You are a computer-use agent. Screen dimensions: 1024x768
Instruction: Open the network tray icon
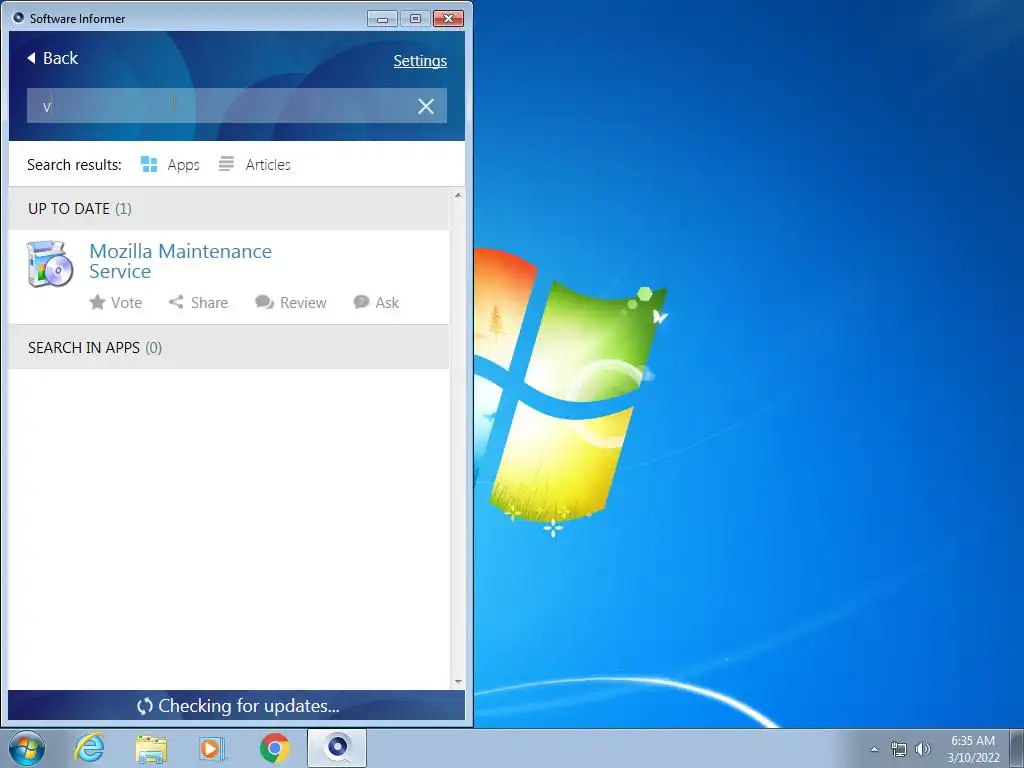899,750
